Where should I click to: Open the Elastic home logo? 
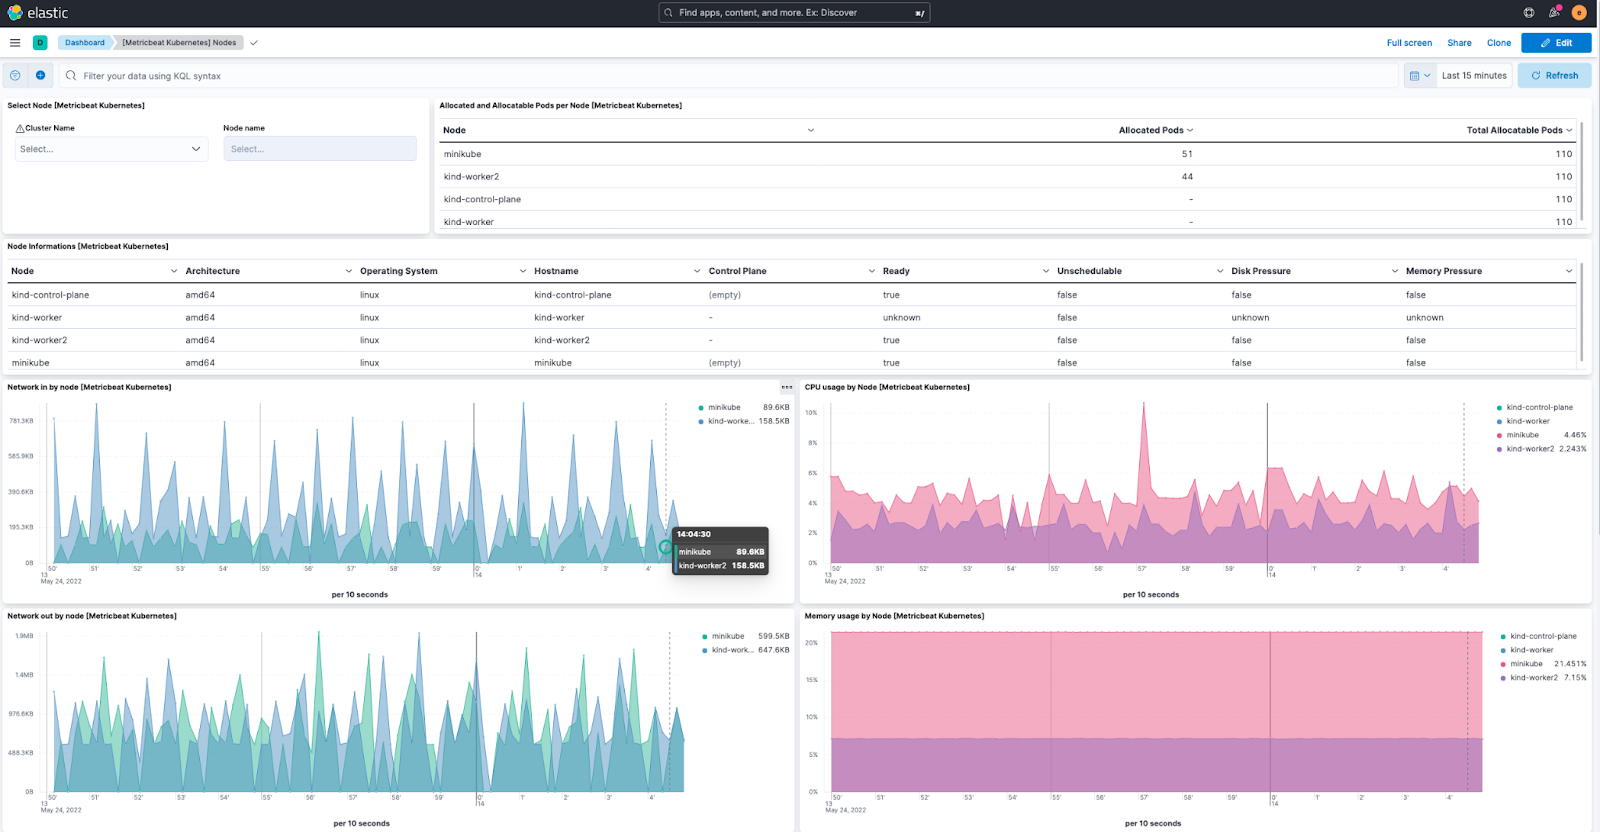[x=38, y=13]
